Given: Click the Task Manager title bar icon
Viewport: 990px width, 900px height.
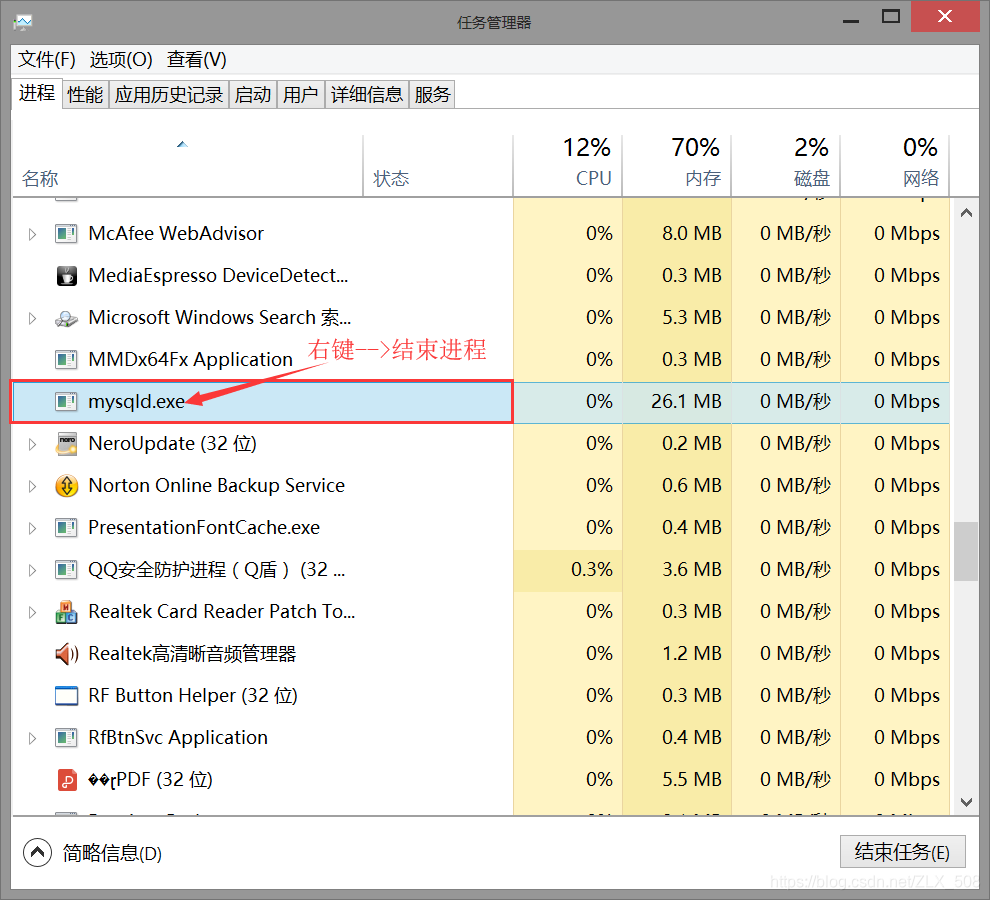Looking at the screenshot, I should pos(23,23).
